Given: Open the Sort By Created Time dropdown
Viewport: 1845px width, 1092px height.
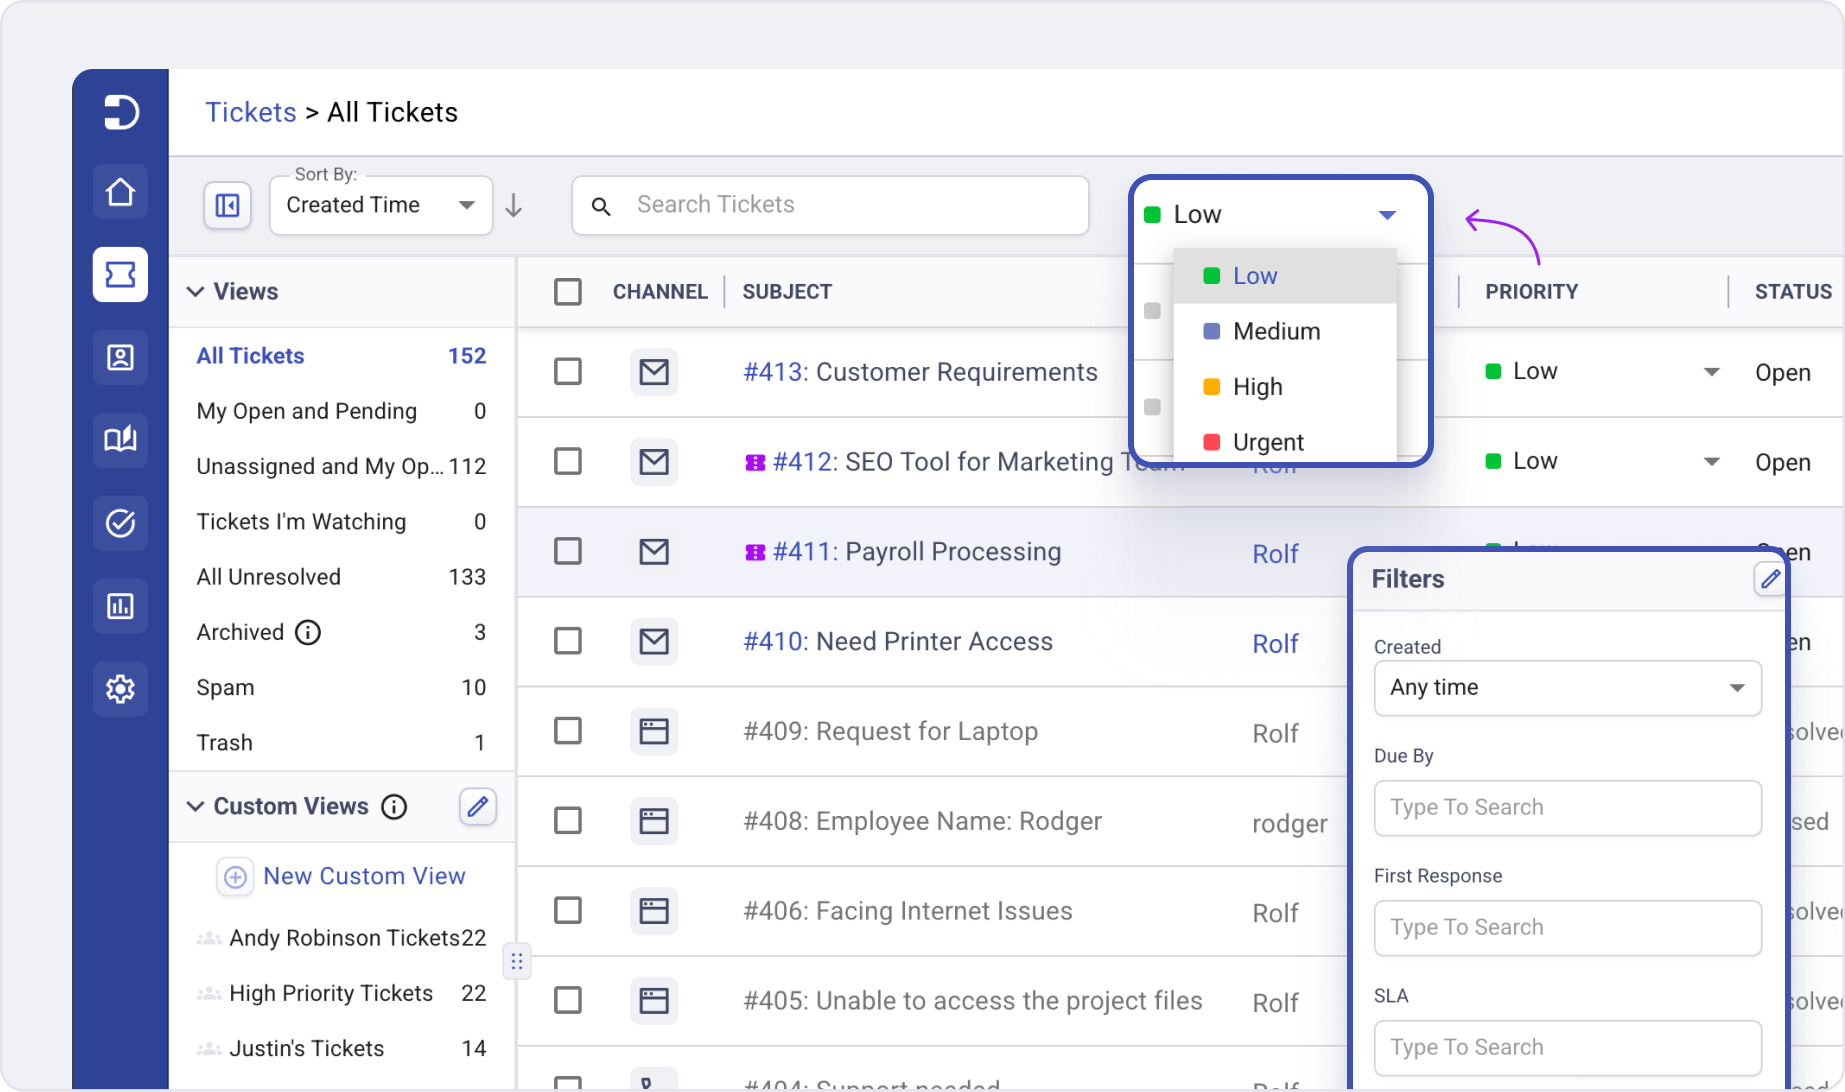Looking at the screenshot, I should tap(381, 206).
